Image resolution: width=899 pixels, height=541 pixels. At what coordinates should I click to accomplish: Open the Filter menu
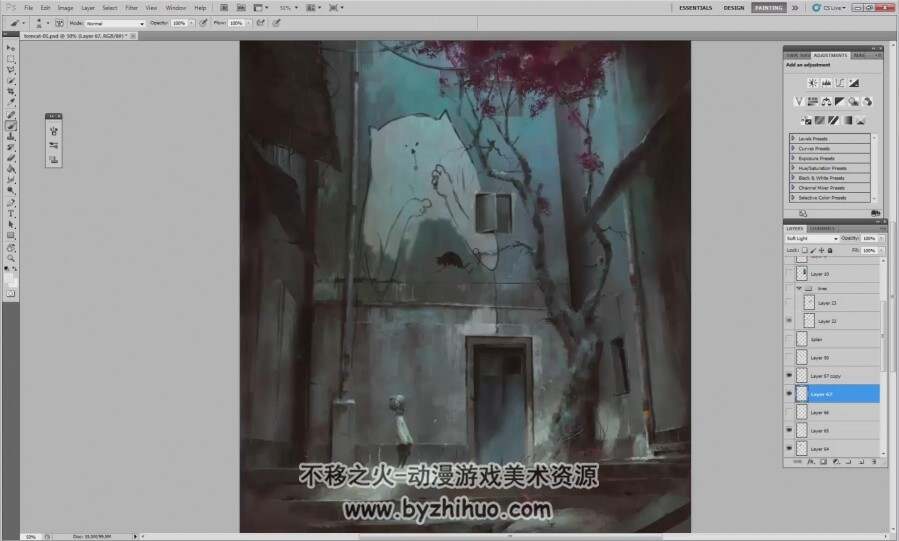point(131,8)
